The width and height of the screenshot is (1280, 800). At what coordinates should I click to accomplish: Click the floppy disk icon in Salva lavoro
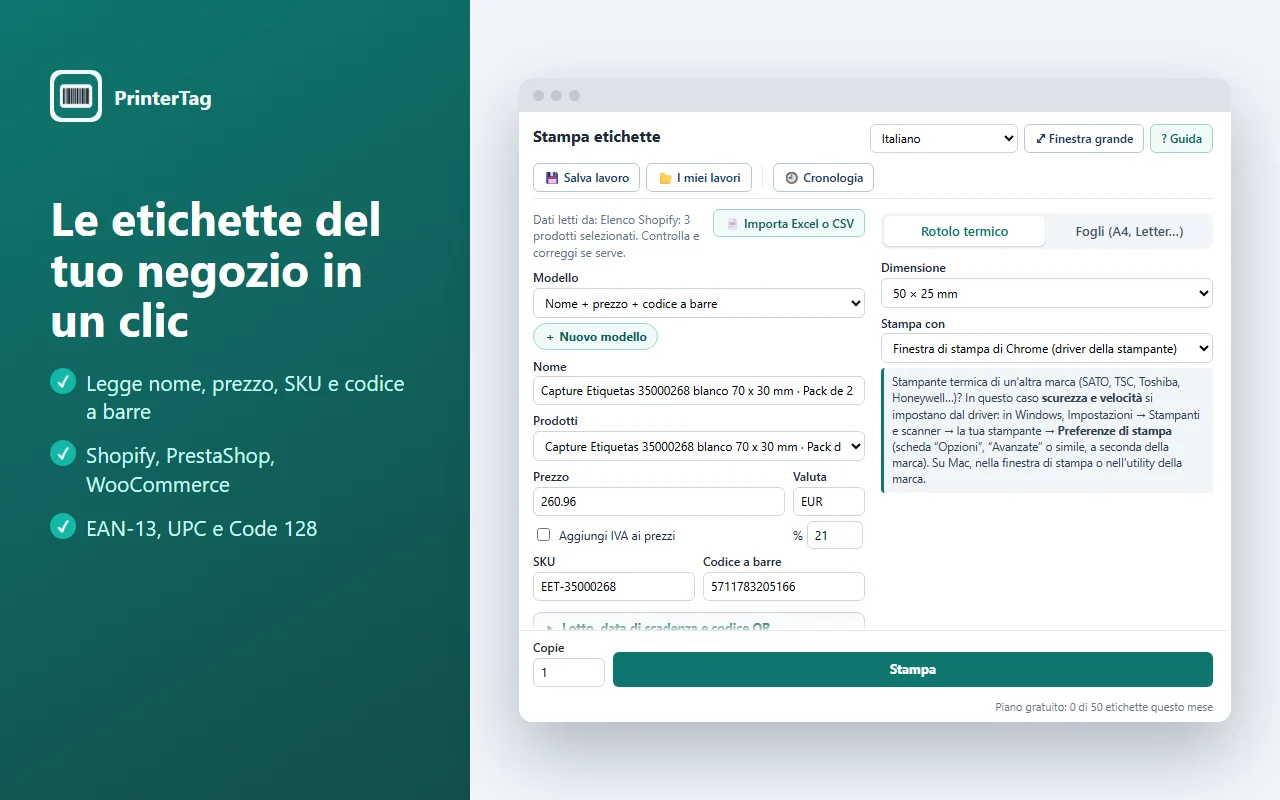click(552, 178)
